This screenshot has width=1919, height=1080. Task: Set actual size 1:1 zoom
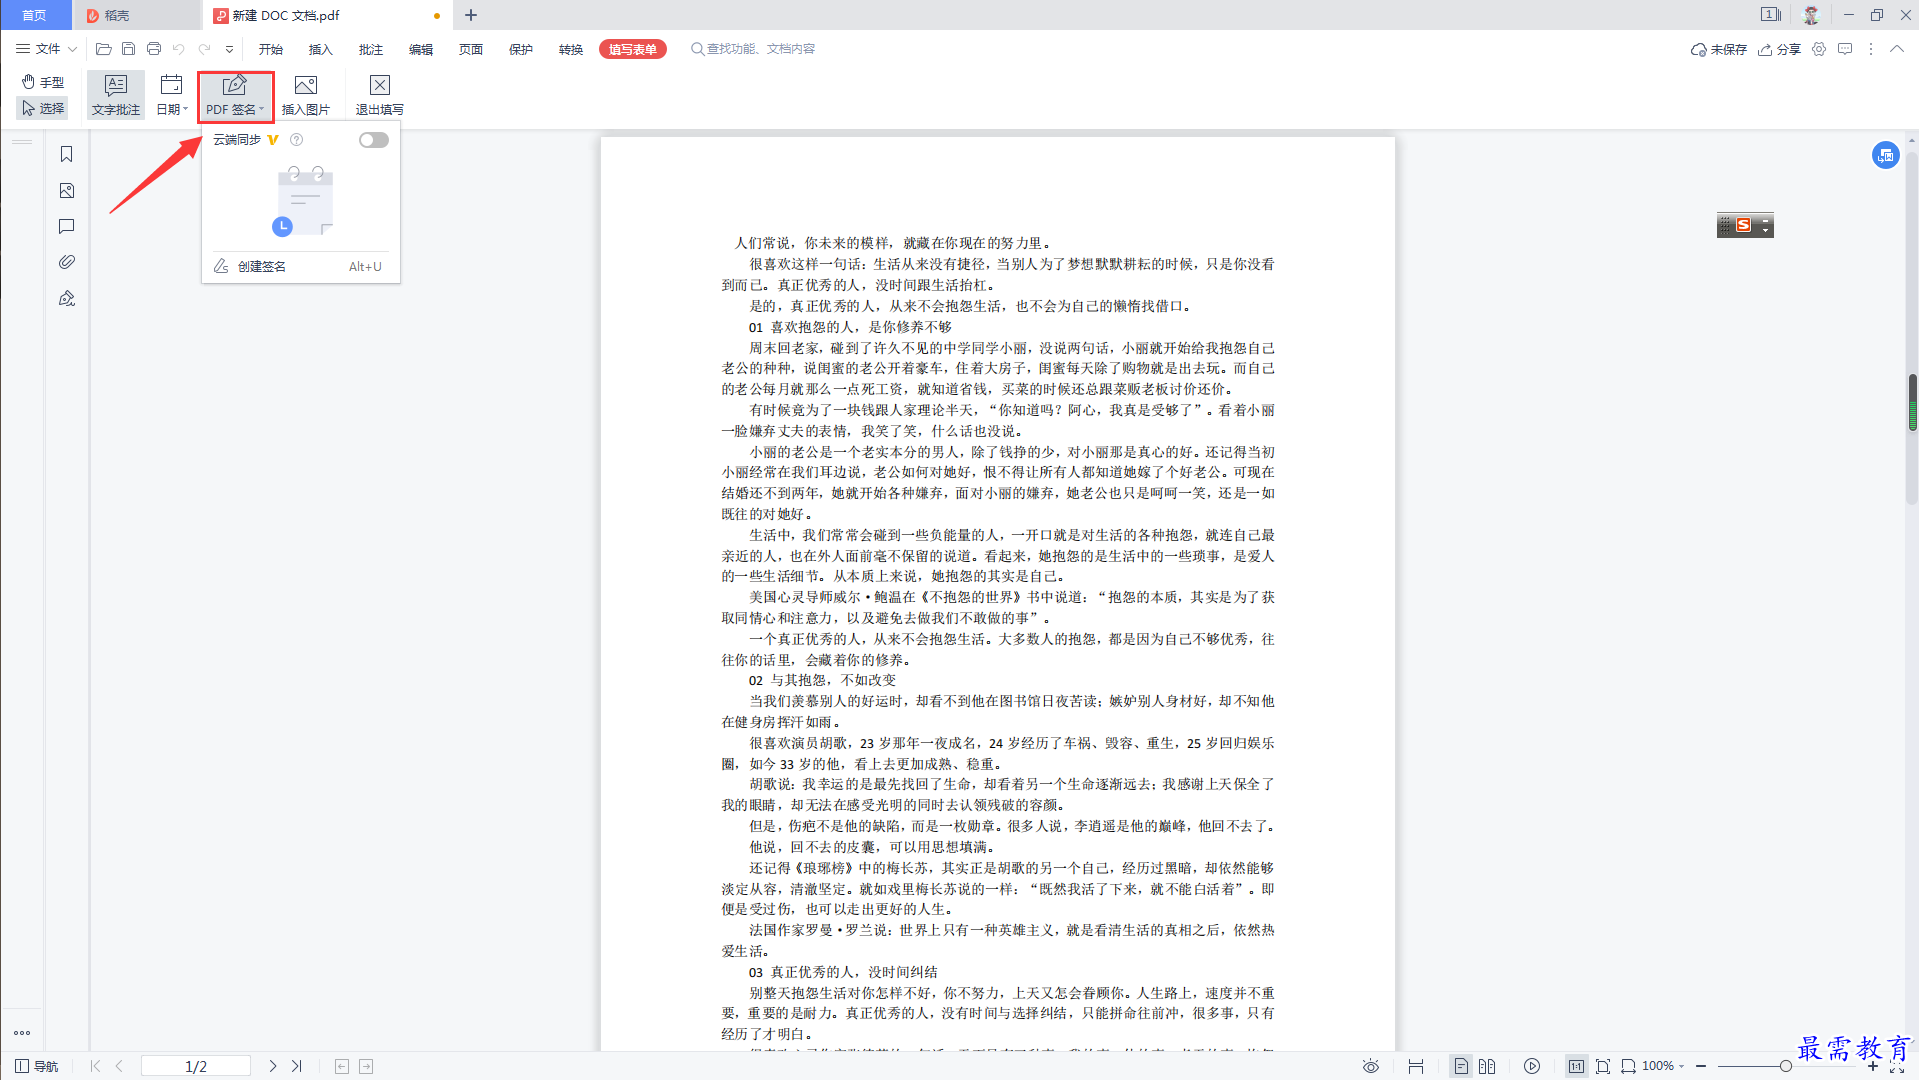[x=1576, y=1066]
